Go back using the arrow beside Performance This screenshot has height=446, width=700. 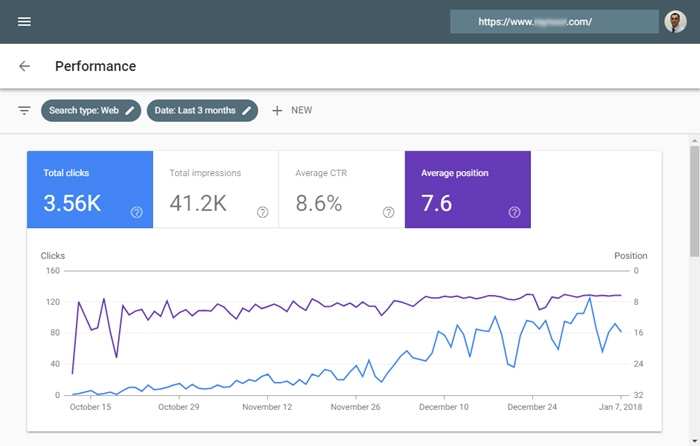coord(24,66)
